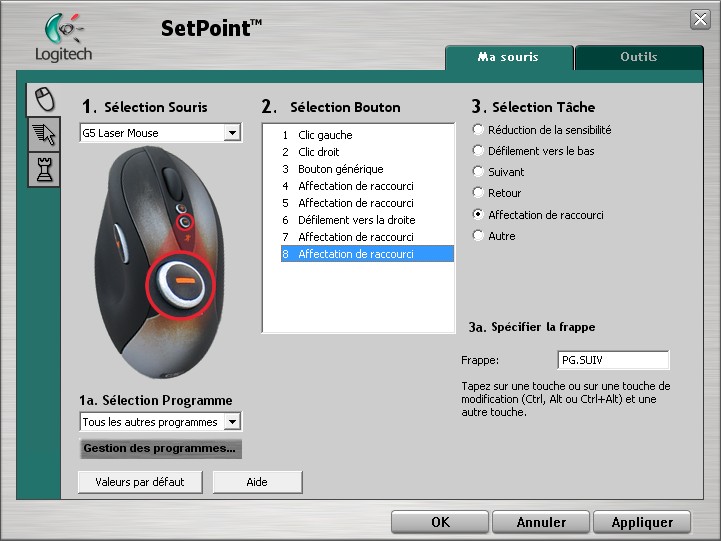721x541 pixels.
Task: Select button 3 Bouton générique
Action: pyautogui.click(x=367, y=169)
